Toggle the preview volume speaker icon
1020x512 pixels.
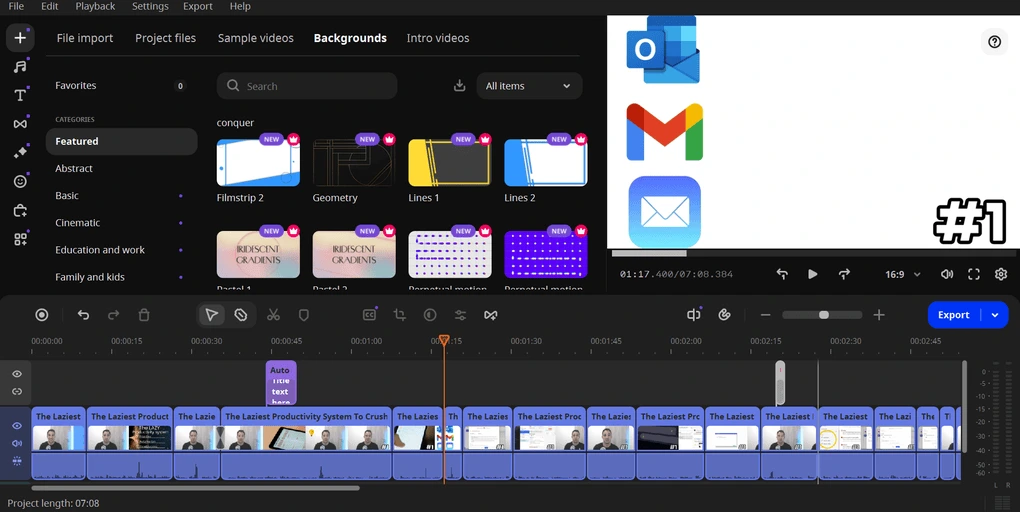pyautogui.click(x=946, y=274)
